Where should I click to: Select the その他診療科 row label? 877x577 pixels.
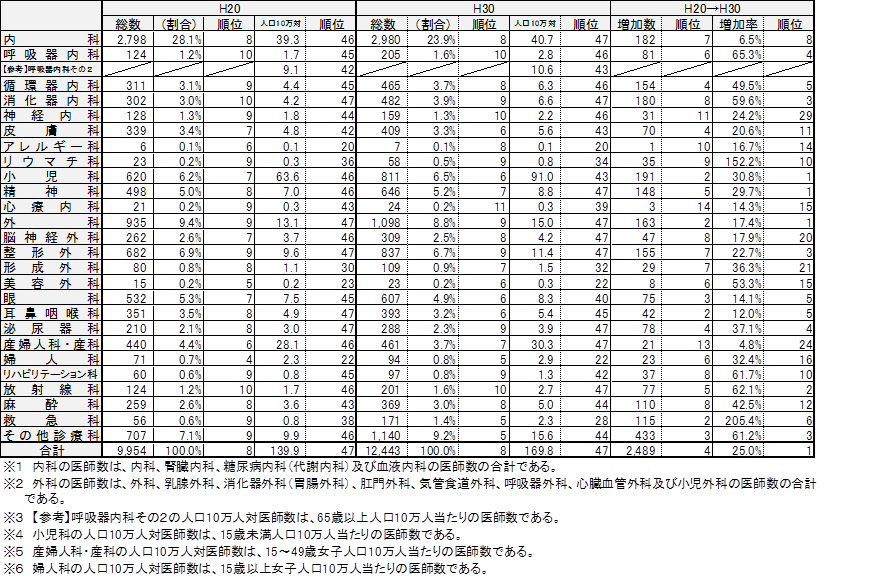pos(51,436)
